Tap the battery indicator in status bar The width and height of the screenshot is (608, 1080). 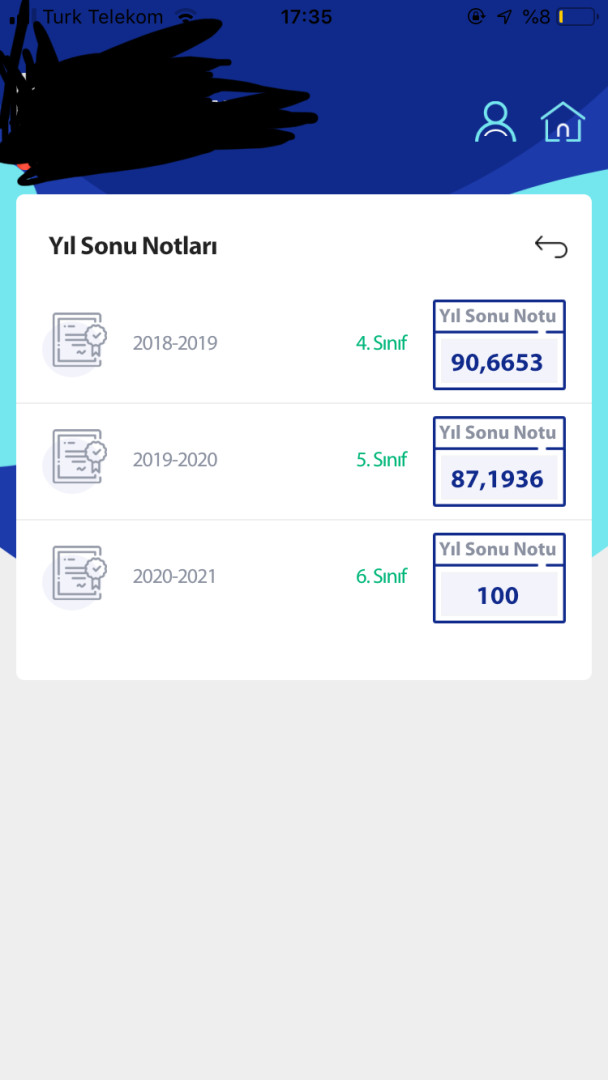(575, 17)
